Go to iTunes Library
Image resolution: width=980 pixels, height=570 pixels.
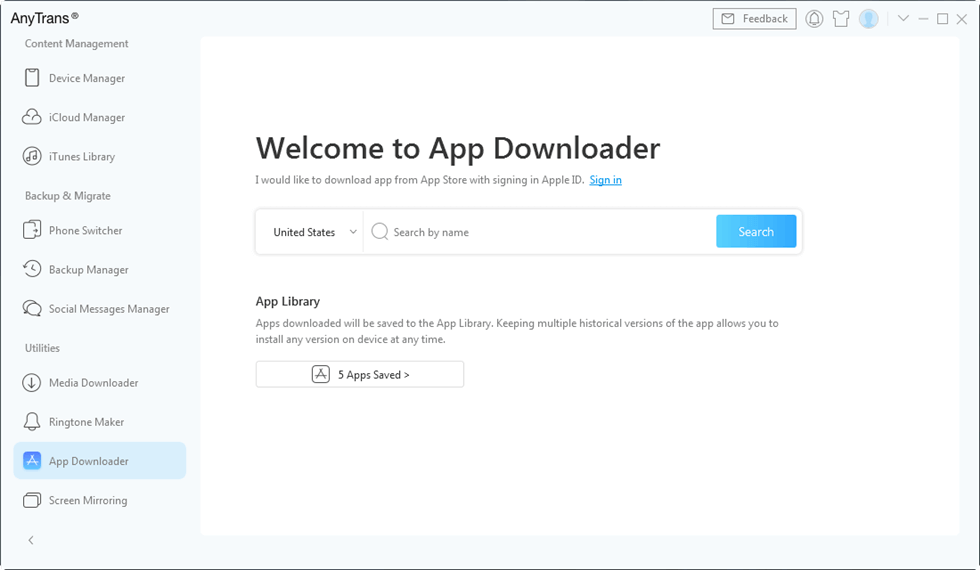pos(82,157)
